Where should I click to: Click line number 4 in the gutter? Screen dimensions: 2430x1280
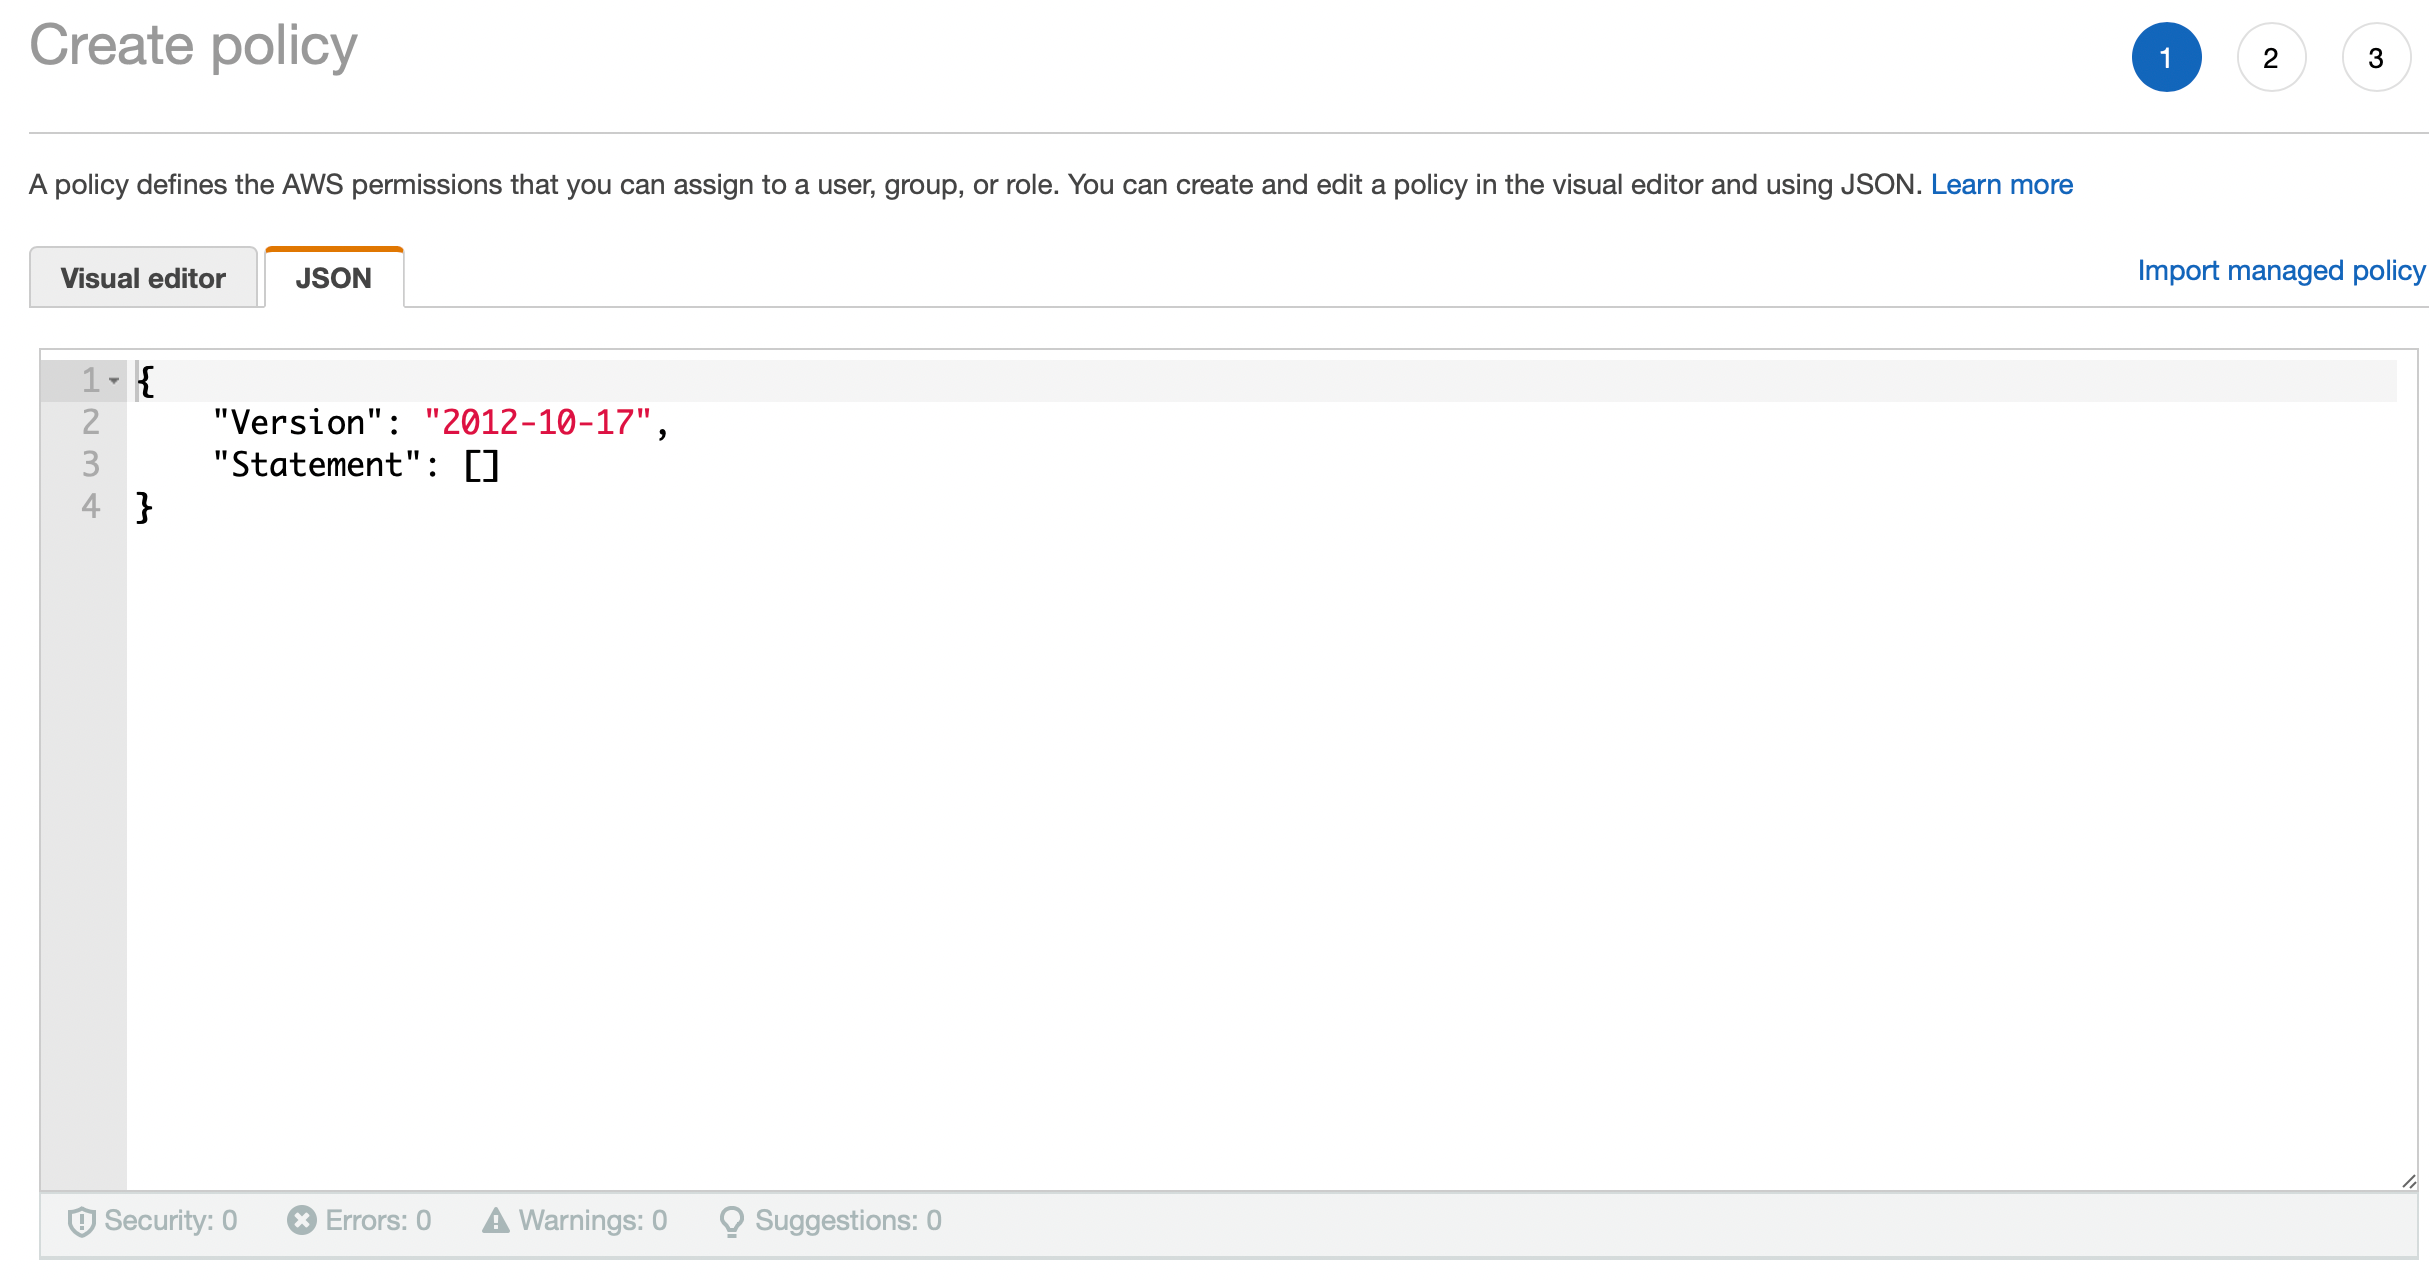click(90, 506)
